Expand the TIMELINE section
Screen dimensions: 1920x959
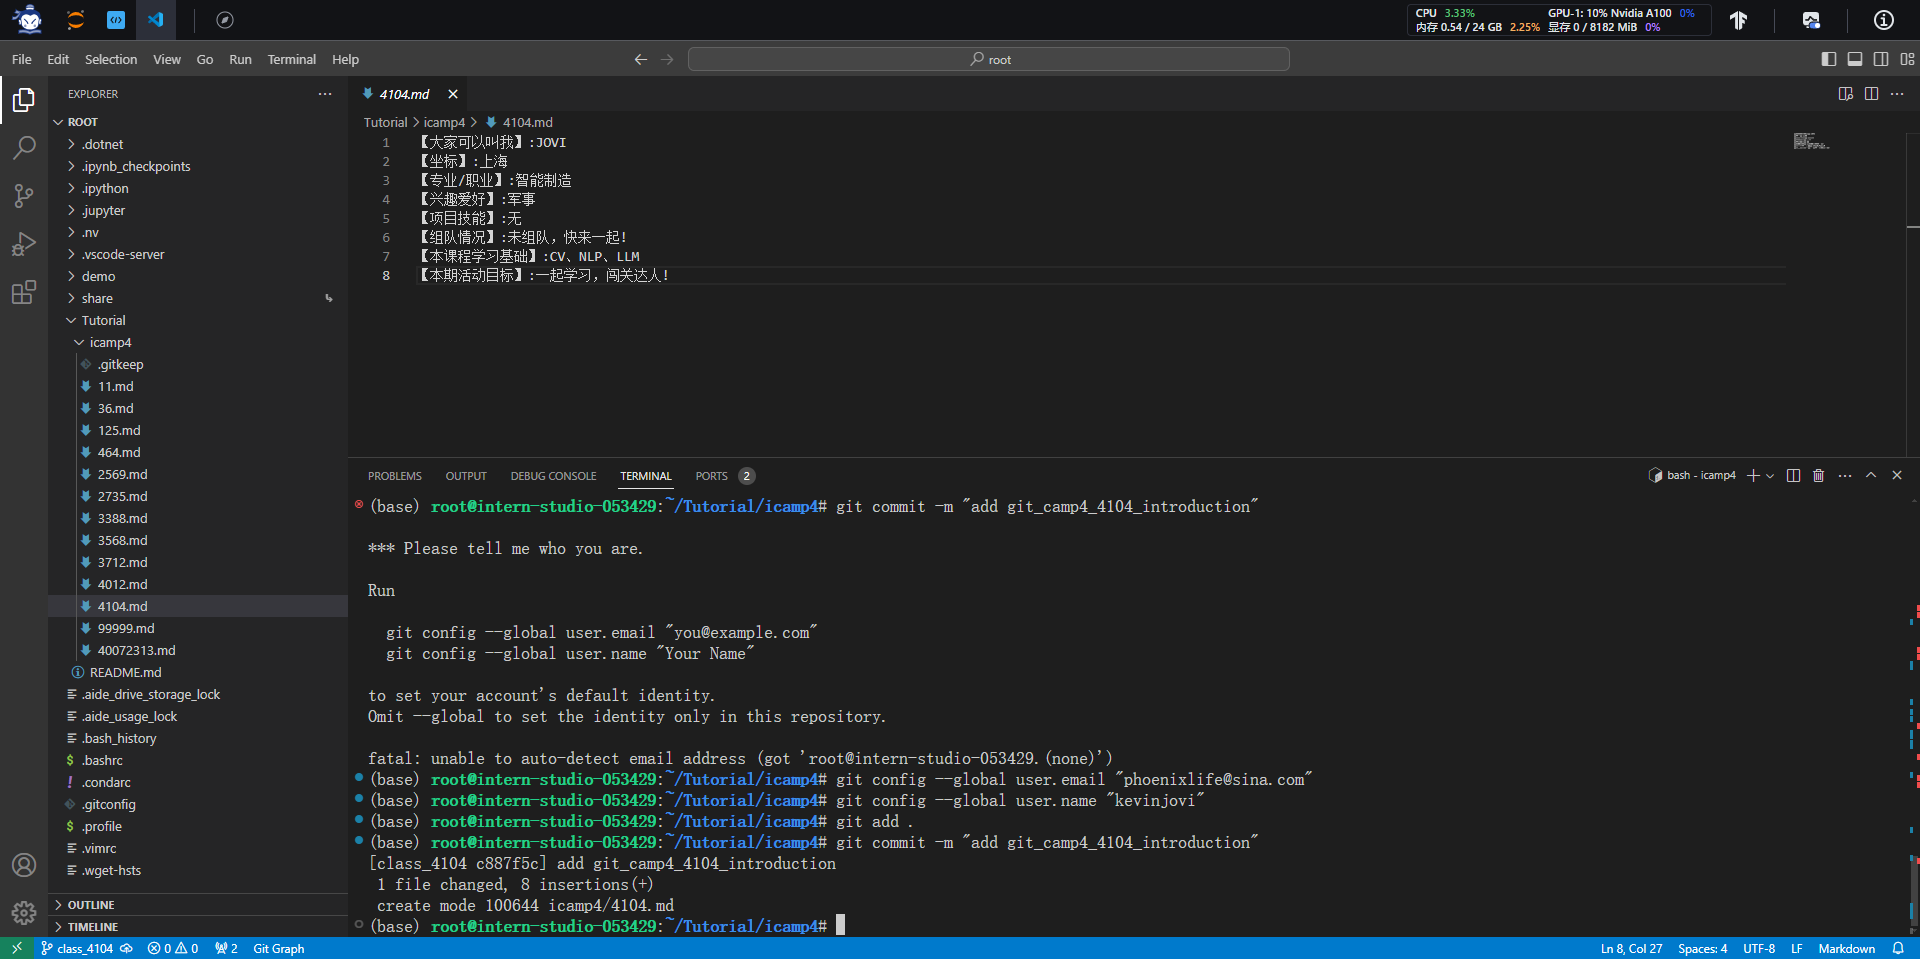(x=198, y=927)
